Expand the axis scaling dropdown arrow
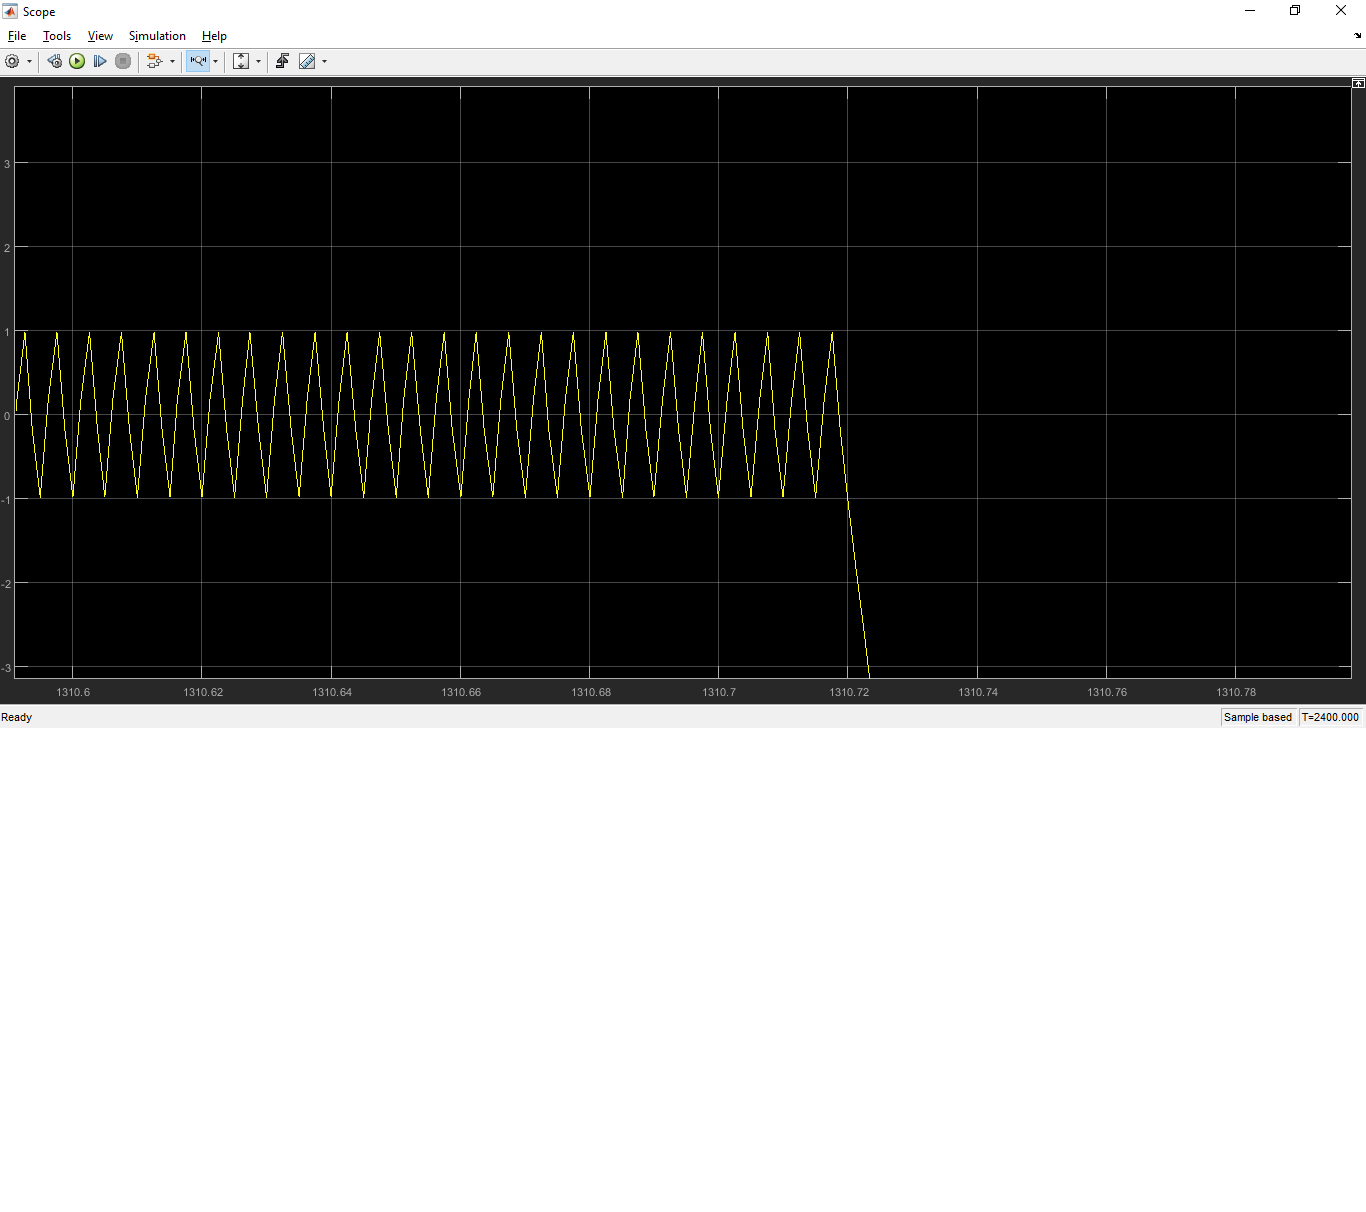The height and width of the screenshot is (1212, 1366). (x=258, y=62)
